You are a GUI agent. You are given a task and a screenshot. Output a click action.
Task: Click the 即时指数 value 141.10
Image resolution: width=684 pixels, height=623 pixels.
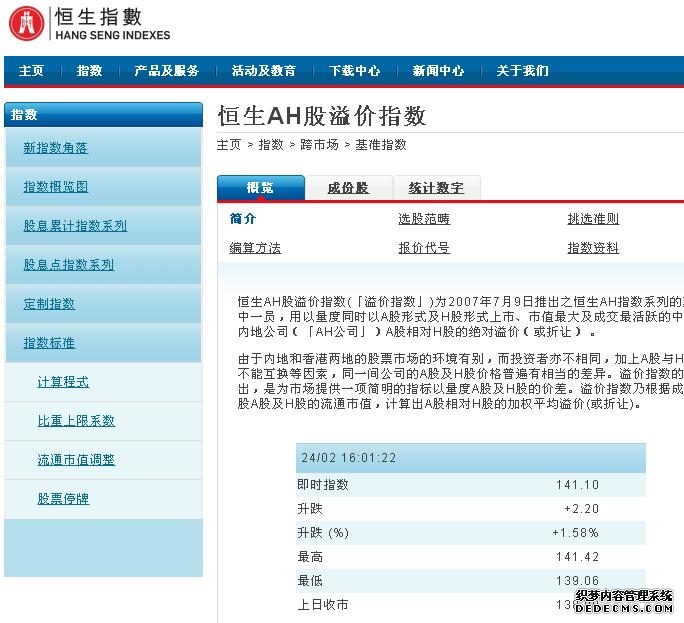[x=577, y=485]
